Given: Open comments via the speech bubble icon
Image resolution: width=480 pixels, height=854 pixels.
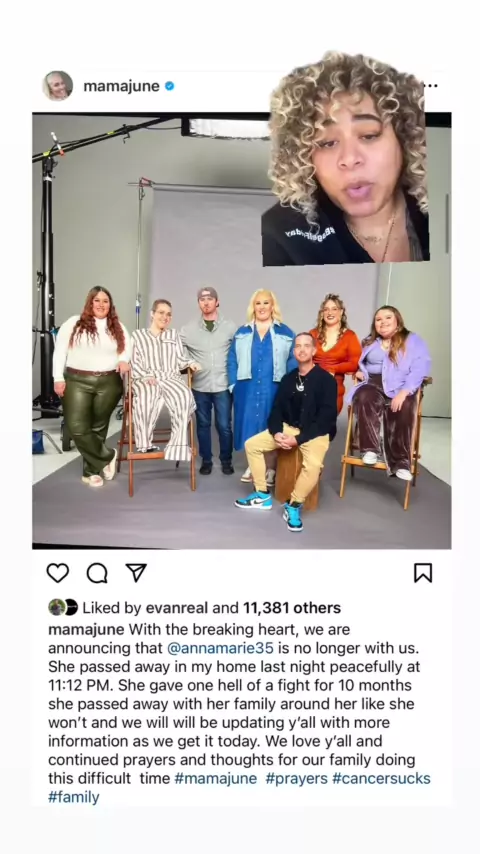Looking at the screenshot, I should (x=97, y=572).
